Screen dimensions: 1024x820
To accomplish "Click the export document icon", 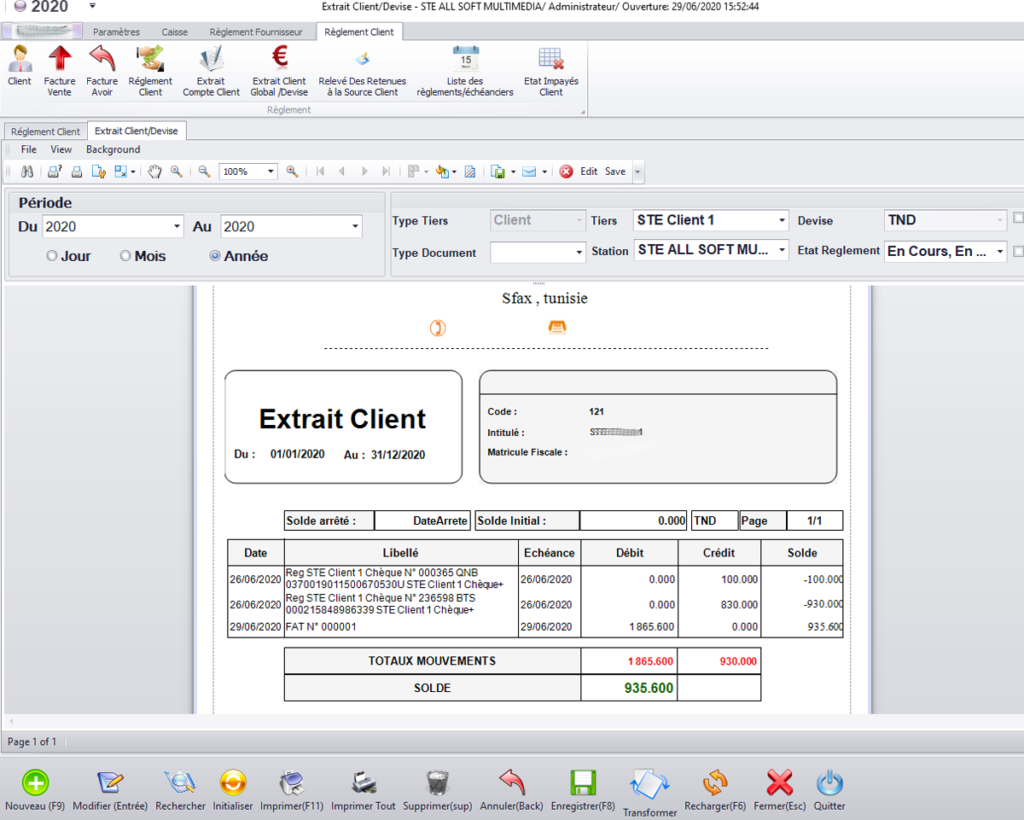I will [498, 172].
